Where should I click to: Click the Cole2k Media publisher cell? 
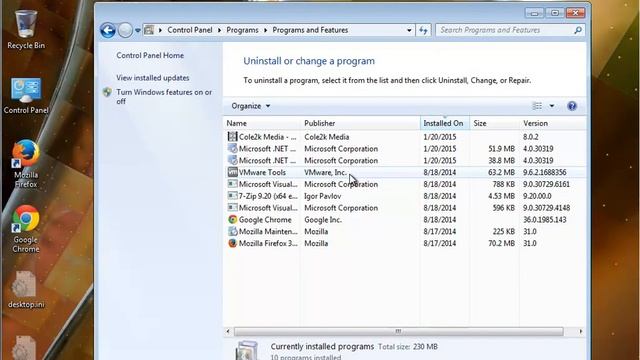[x=327, y=137]
